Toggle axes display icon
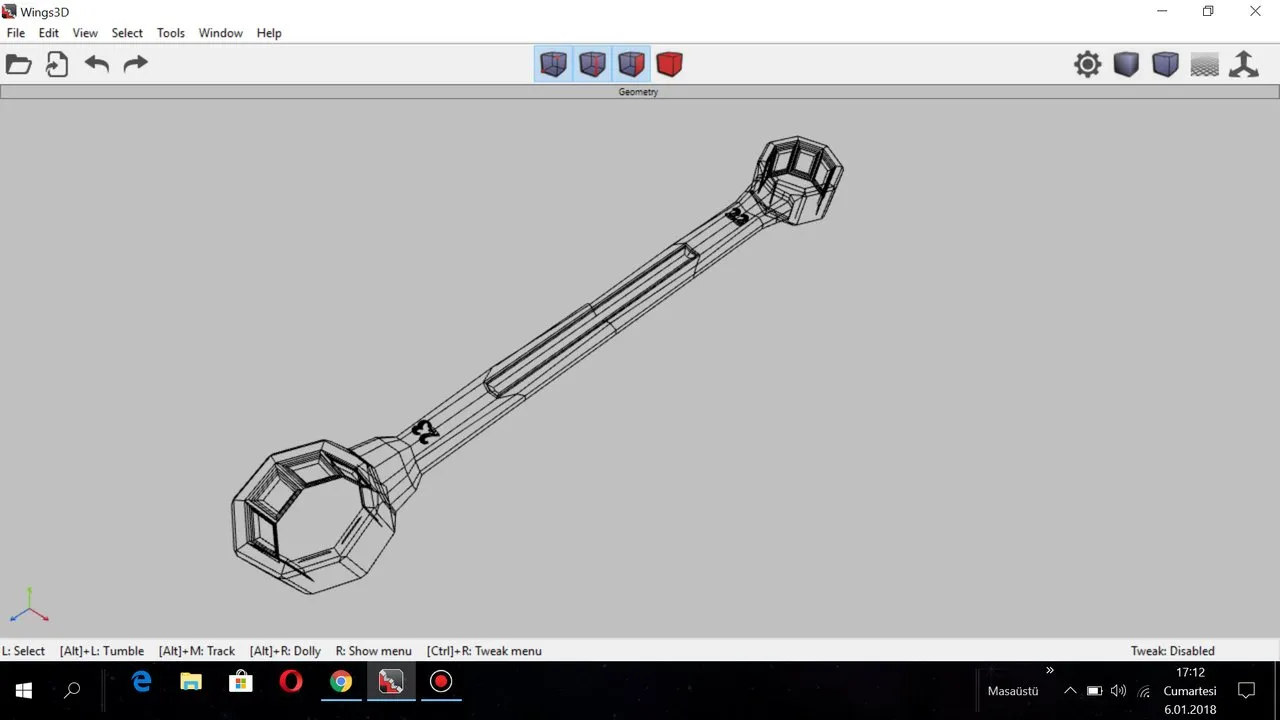This screenshot has height=720, width=1280. [1244, 65]
